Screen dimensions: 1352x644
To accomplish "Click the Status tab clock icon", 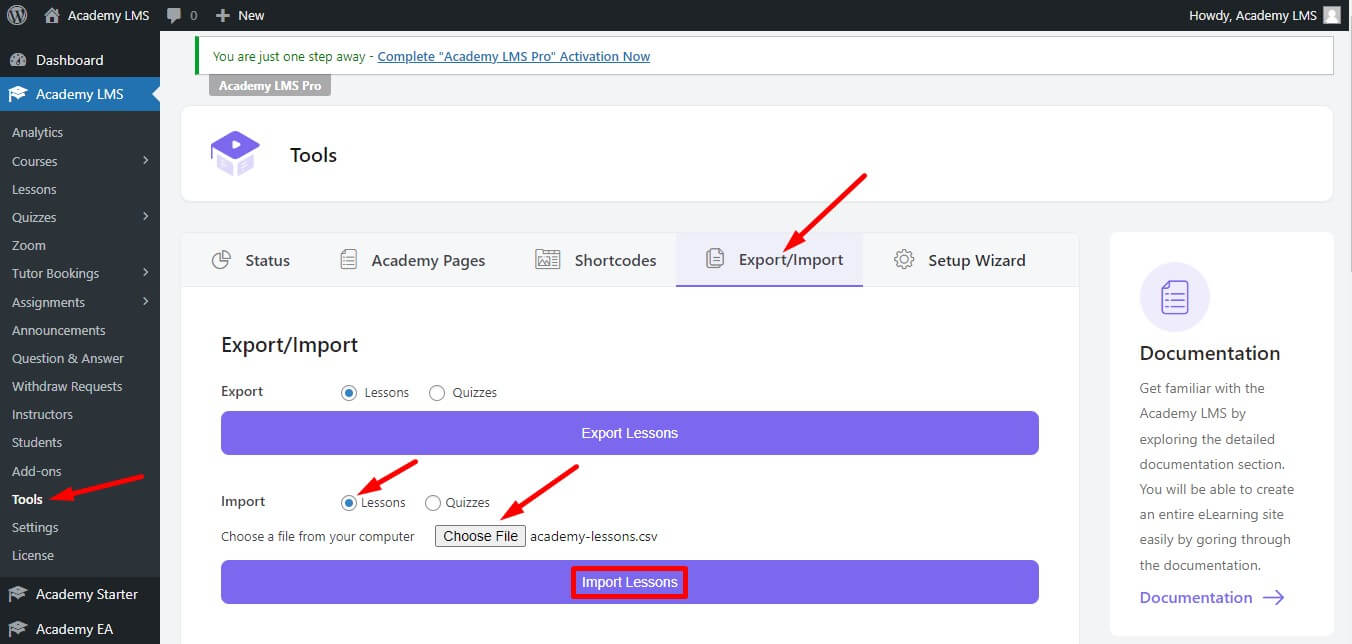I will pyautogui.click(x=222, y=259).
